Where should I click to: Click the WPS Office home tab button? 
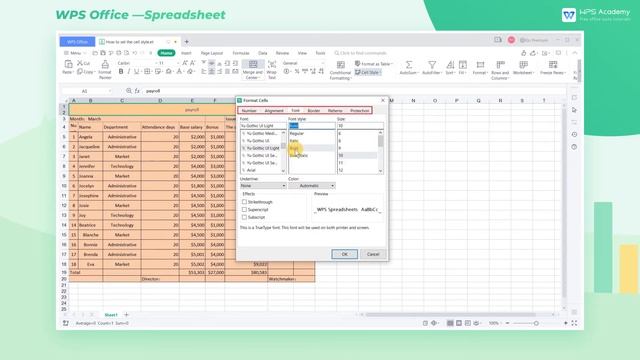pos(77,42)
